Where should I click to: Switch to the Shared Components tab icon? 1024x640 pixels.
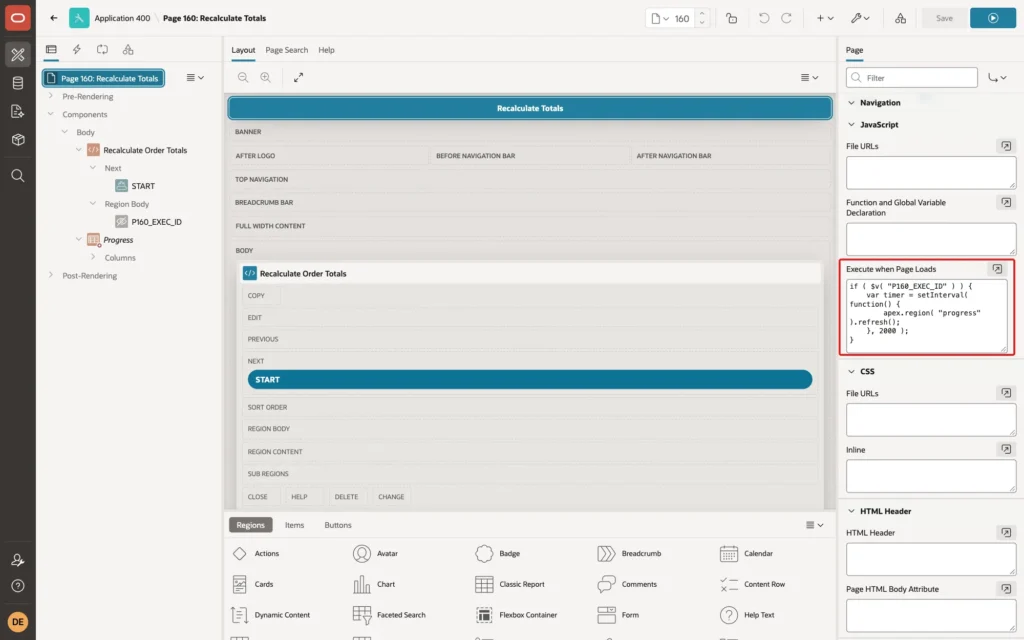tap(128, 50)
